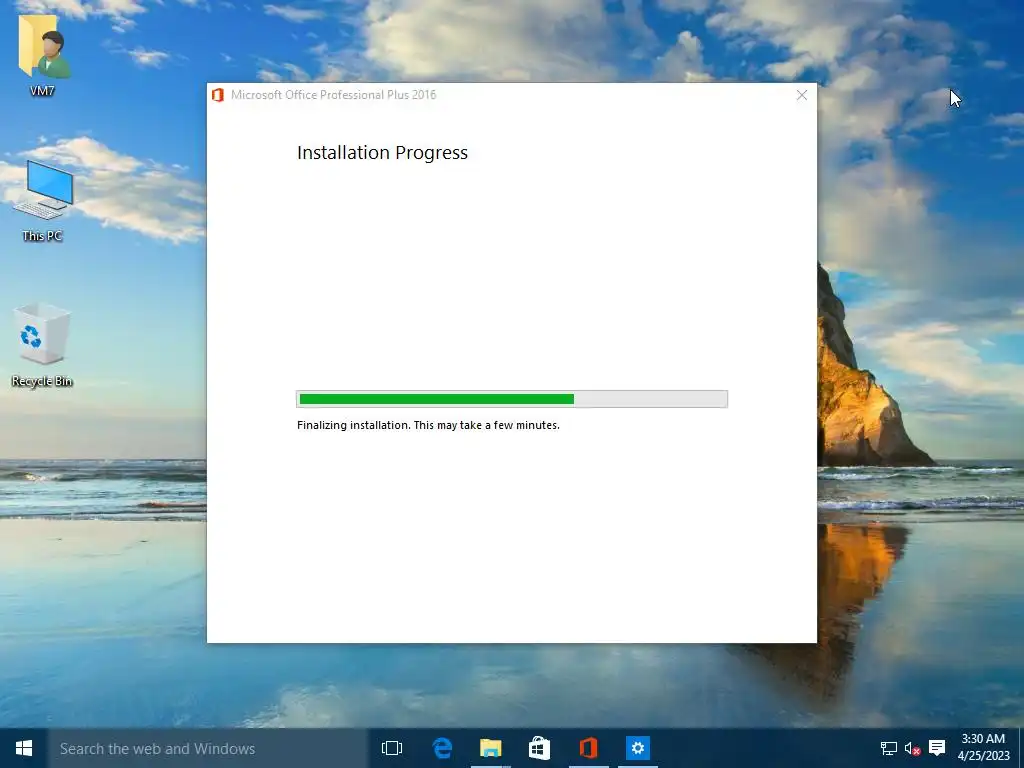1024x768 pixels.
Task: Select the Recycle Bin desktop icon
Action: 42,345
